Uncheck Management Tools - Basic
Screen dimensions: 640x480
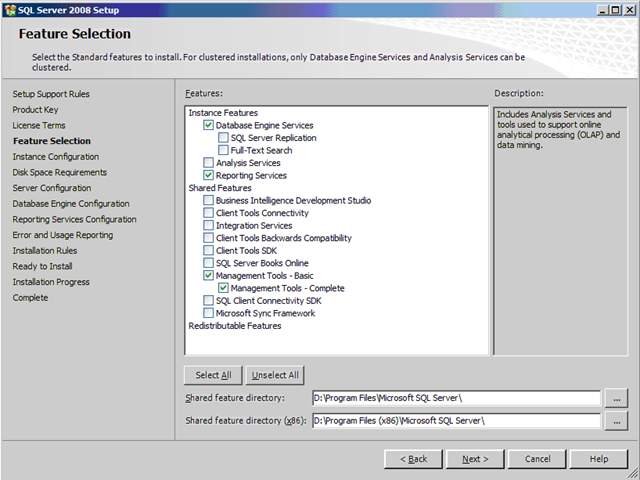tap(208, 276)
